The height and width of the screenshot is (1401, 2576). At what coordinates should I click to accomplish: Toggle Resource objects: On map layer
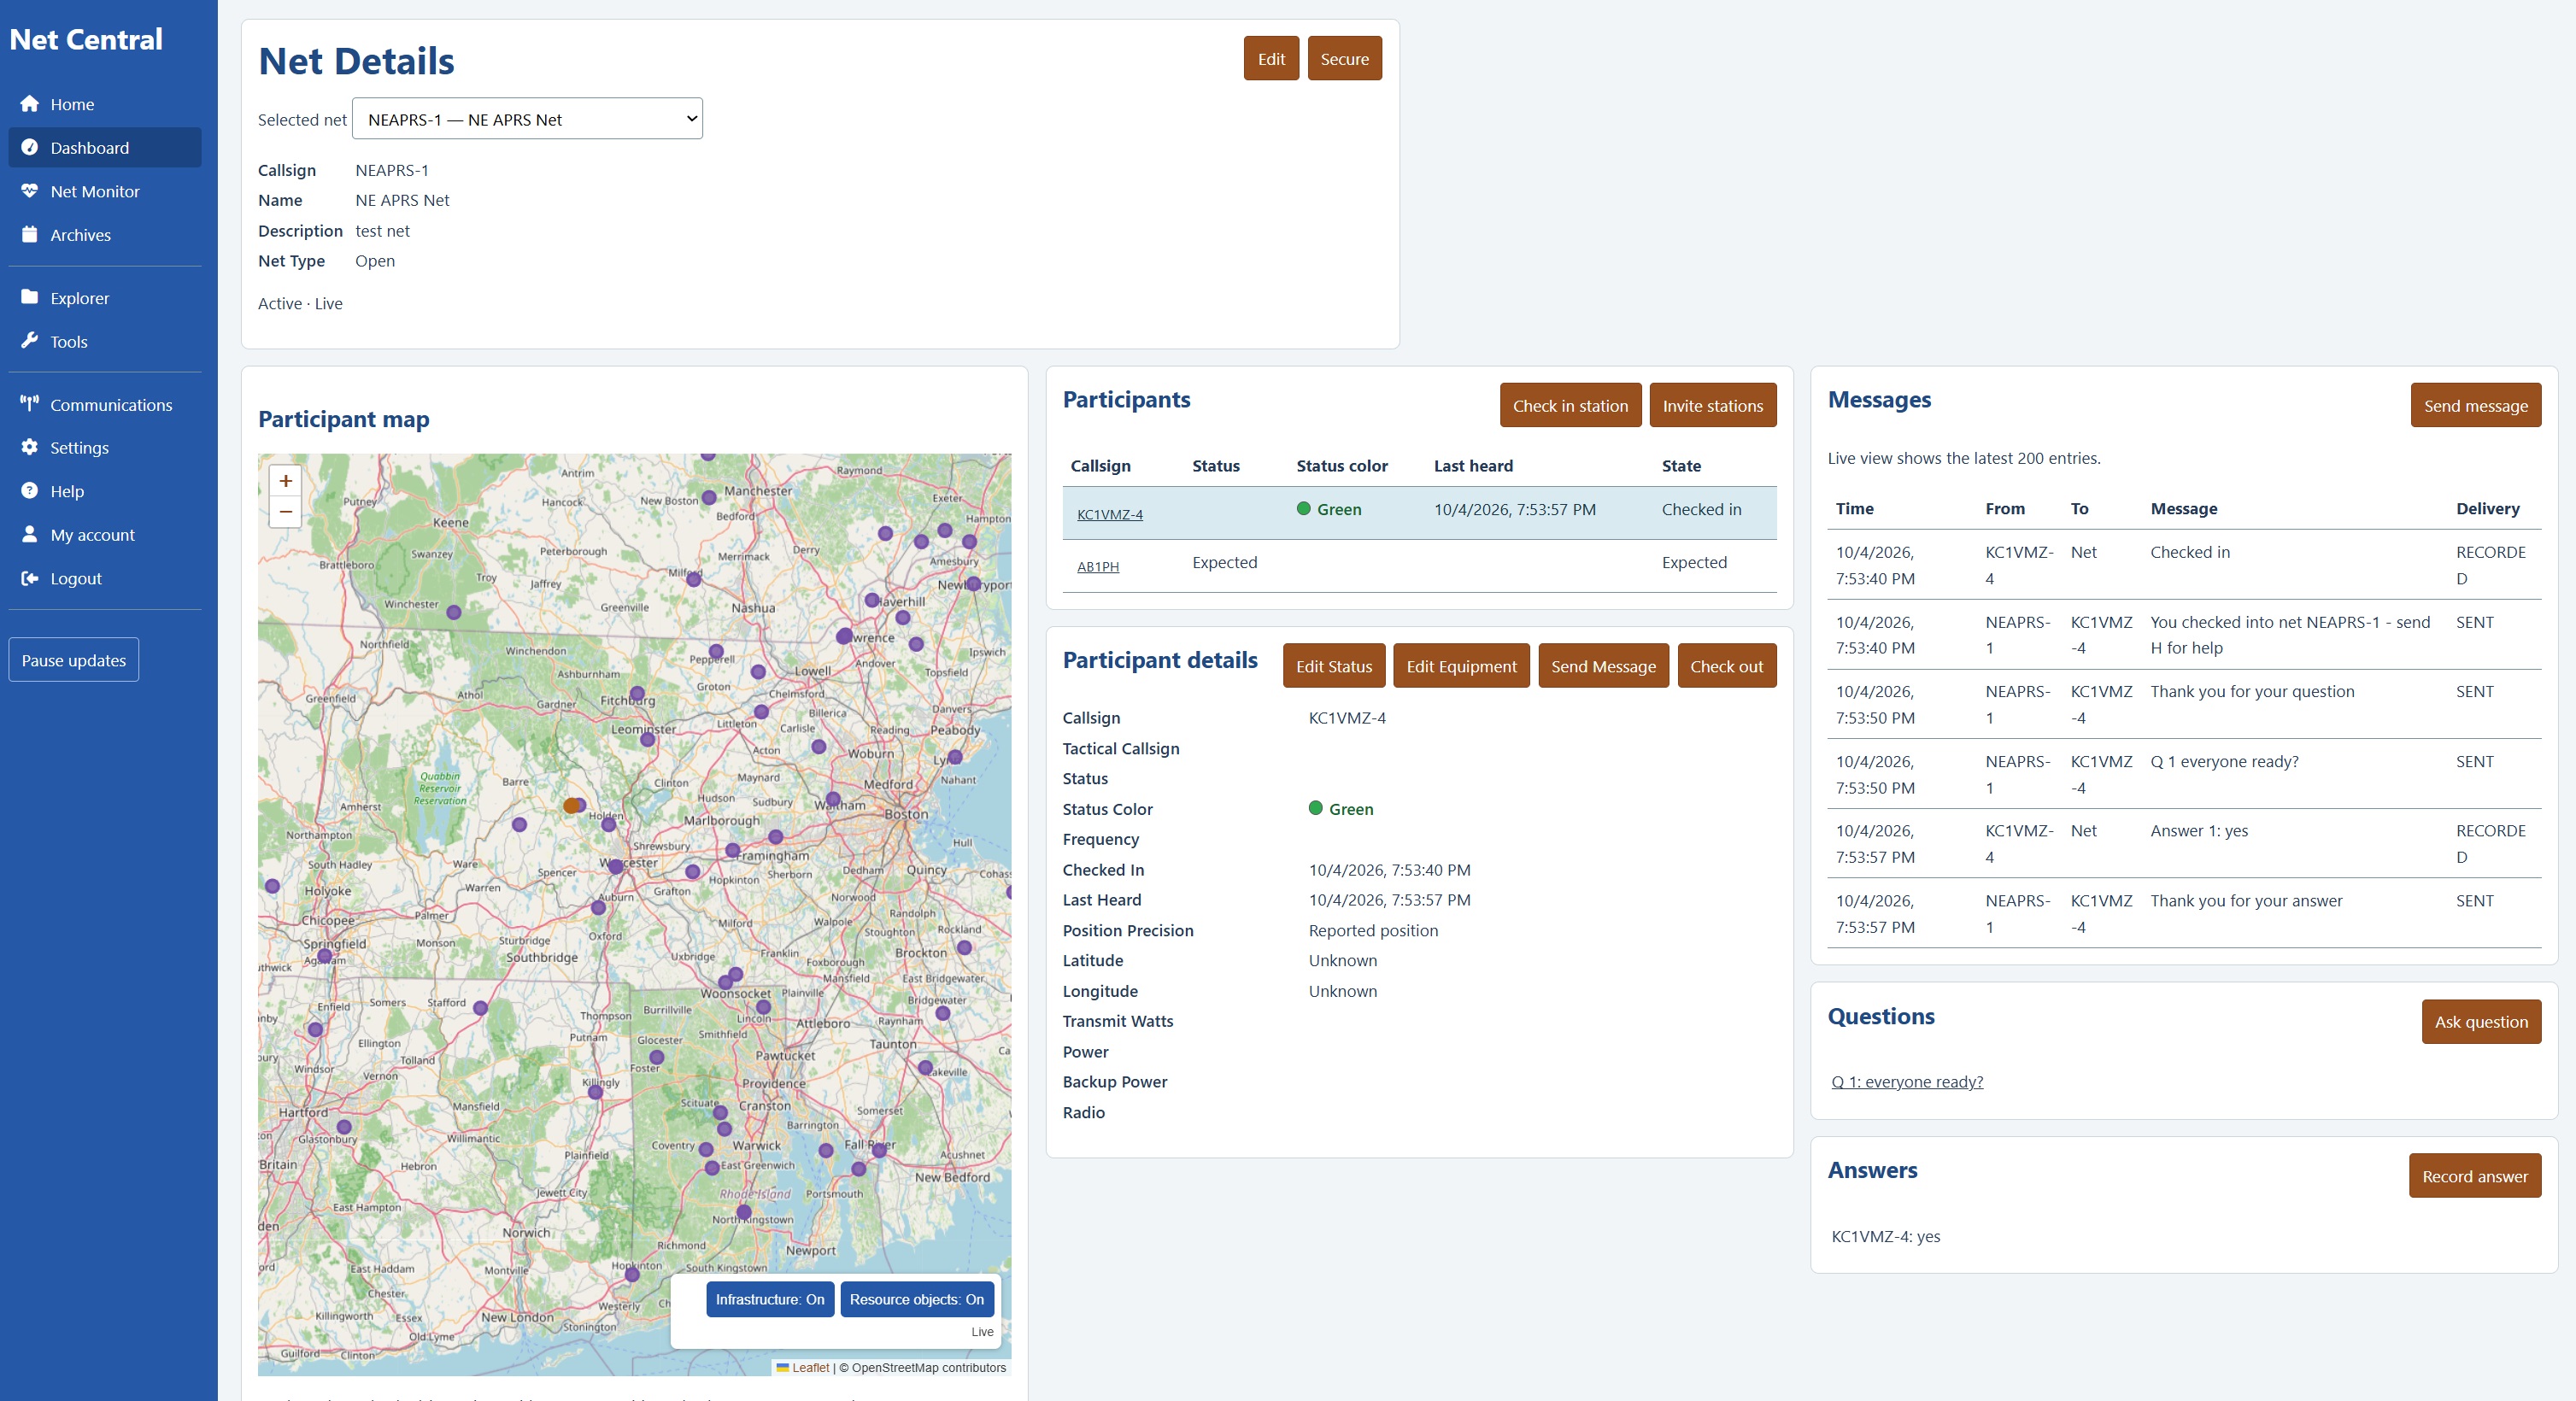pos(917,1300)
